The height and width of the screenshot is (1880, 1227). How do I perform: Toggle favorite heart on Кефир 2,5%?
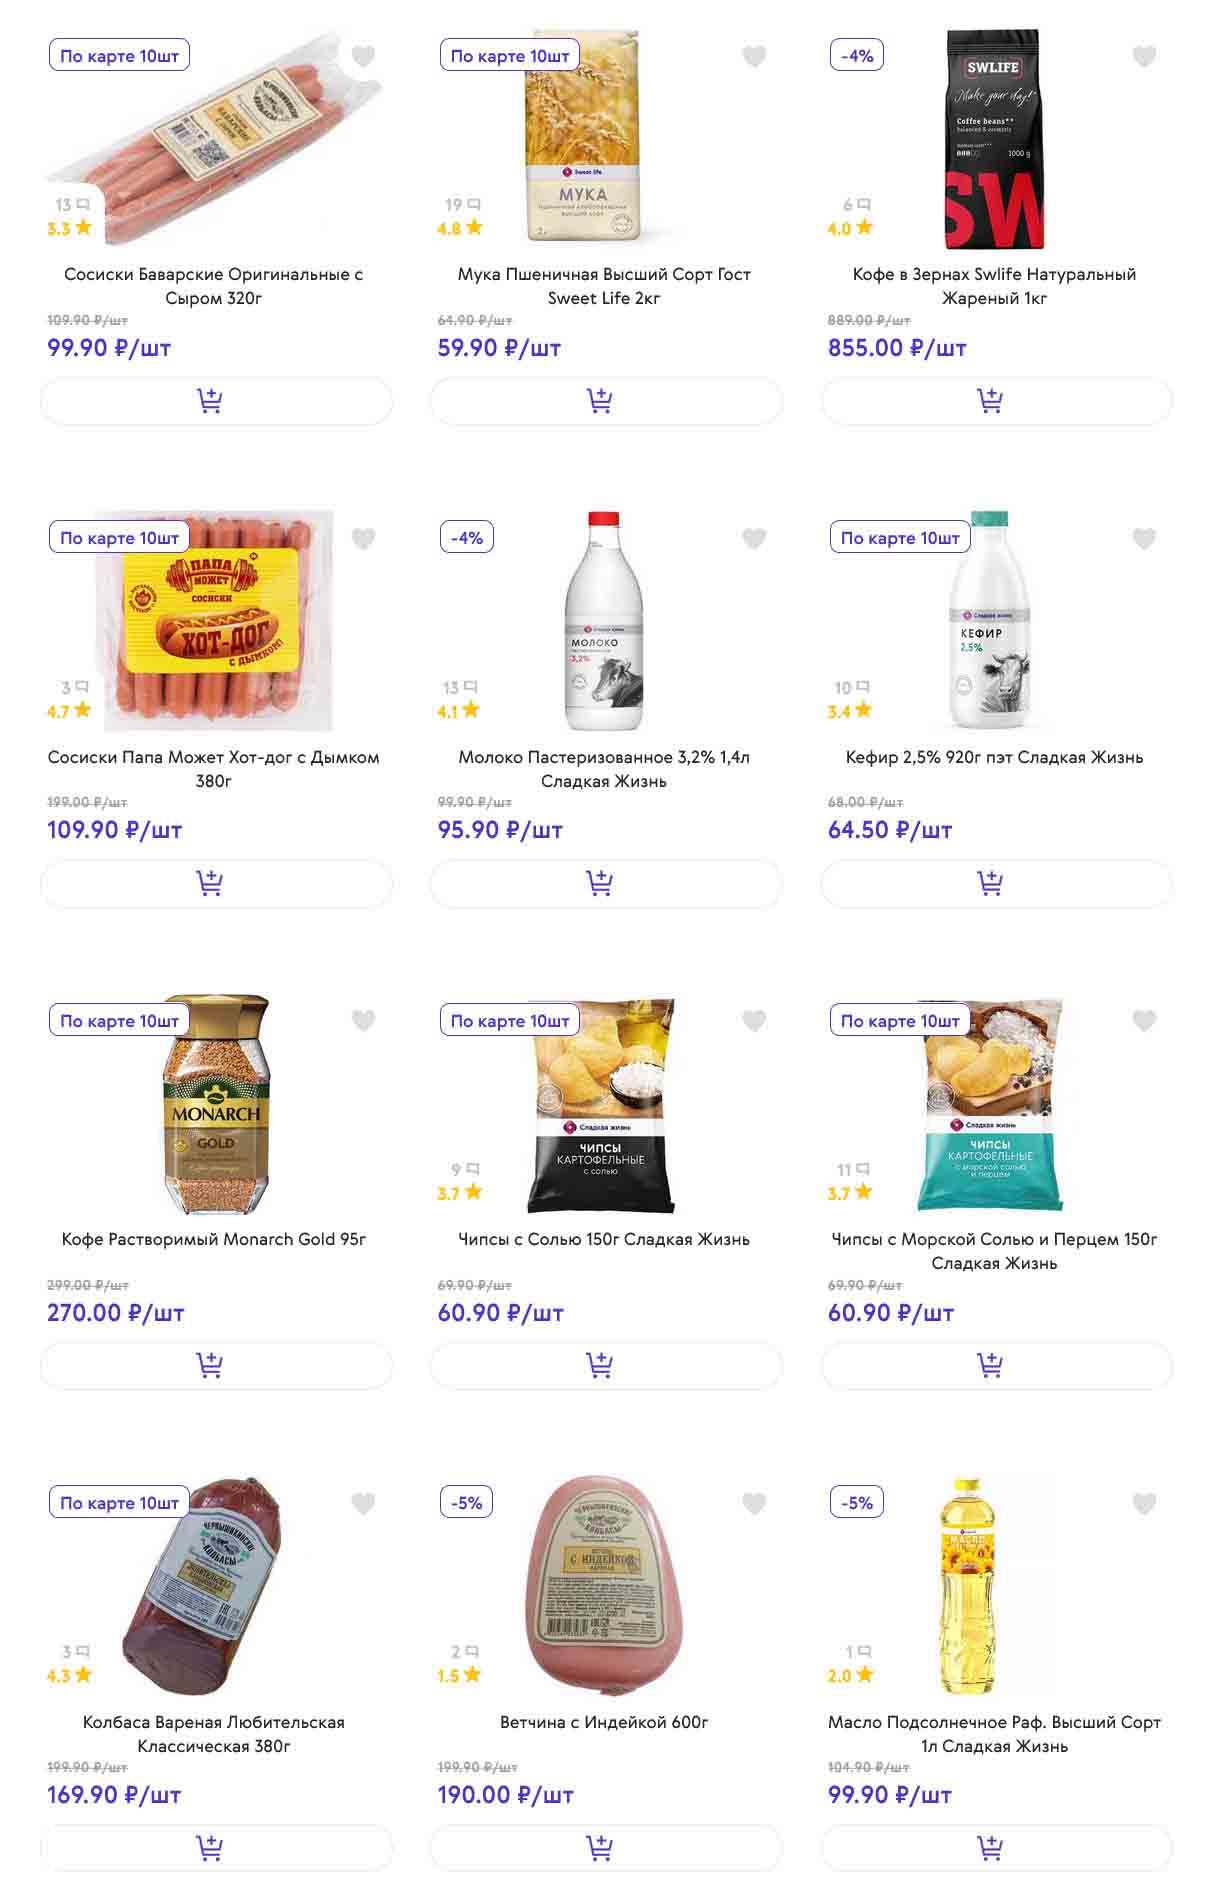(1144, 539)
